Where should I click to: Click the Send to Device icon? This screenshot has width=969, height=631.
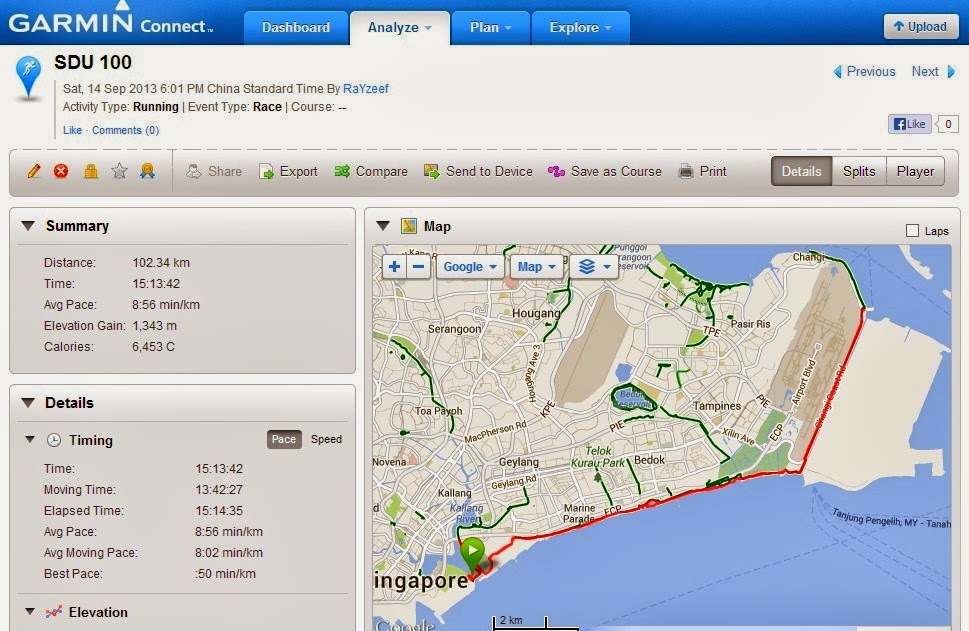pyautogui.click(x=431, y=171)
